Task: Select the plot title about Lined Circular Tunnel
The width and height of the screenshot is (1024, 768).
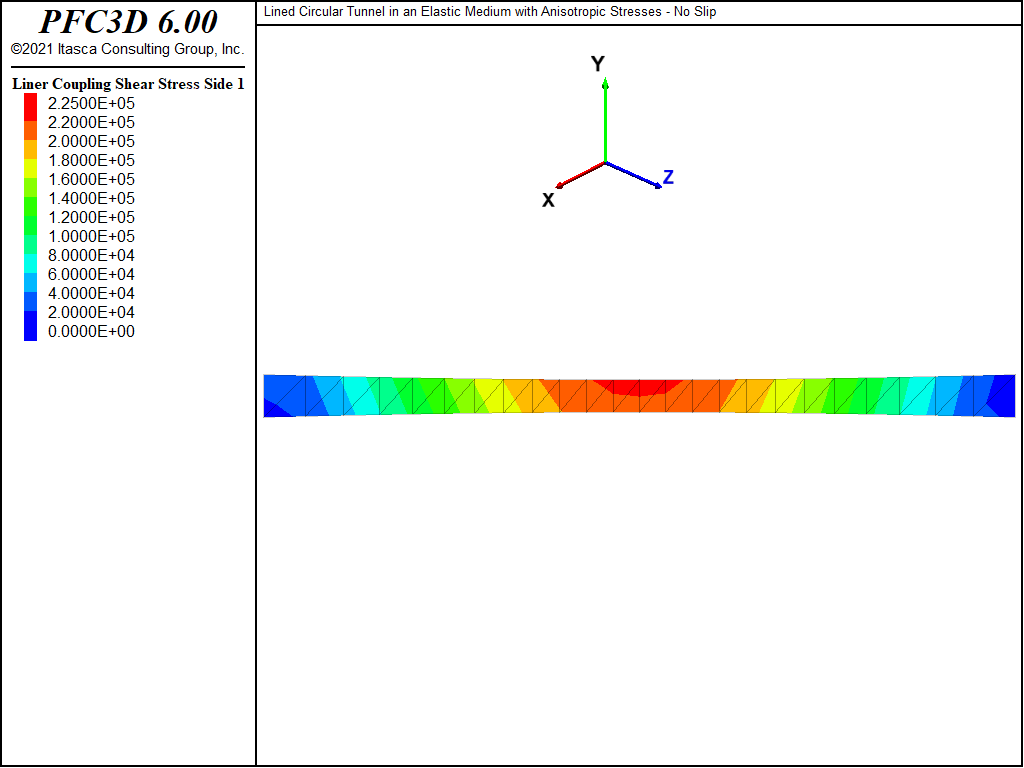Action: [x=490, y=12]
